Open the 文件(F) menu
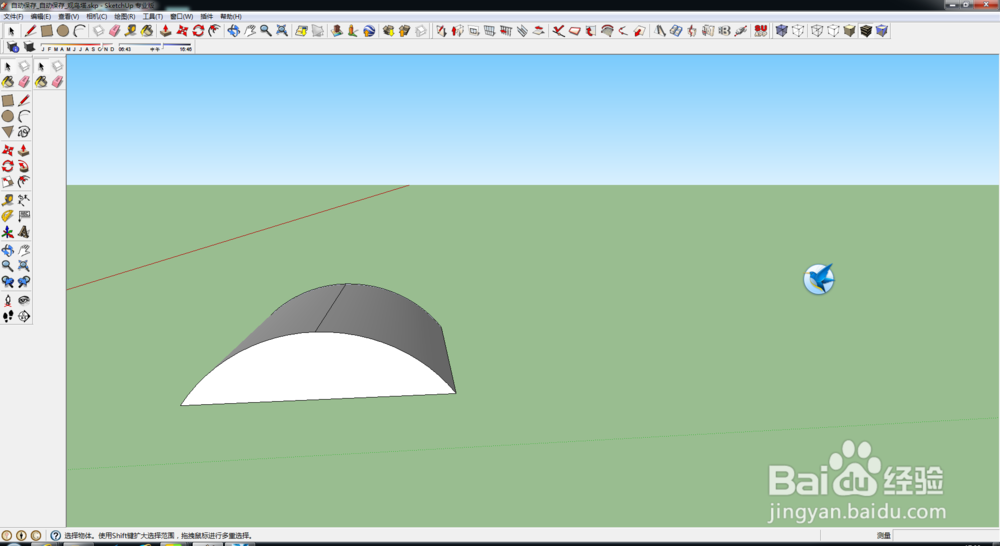Screen dimensions: 1000x546 (13, 17)
